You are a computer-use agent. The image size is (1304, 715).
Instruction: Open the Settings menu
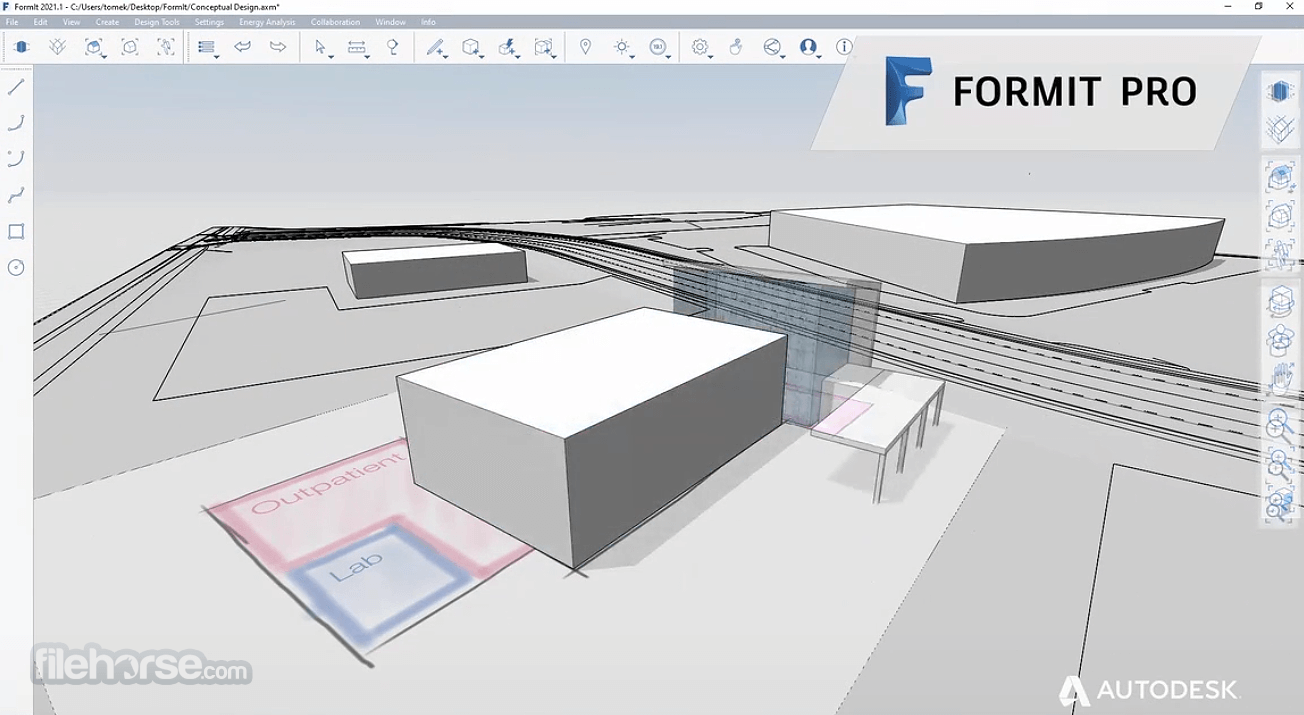coord(209,22)
